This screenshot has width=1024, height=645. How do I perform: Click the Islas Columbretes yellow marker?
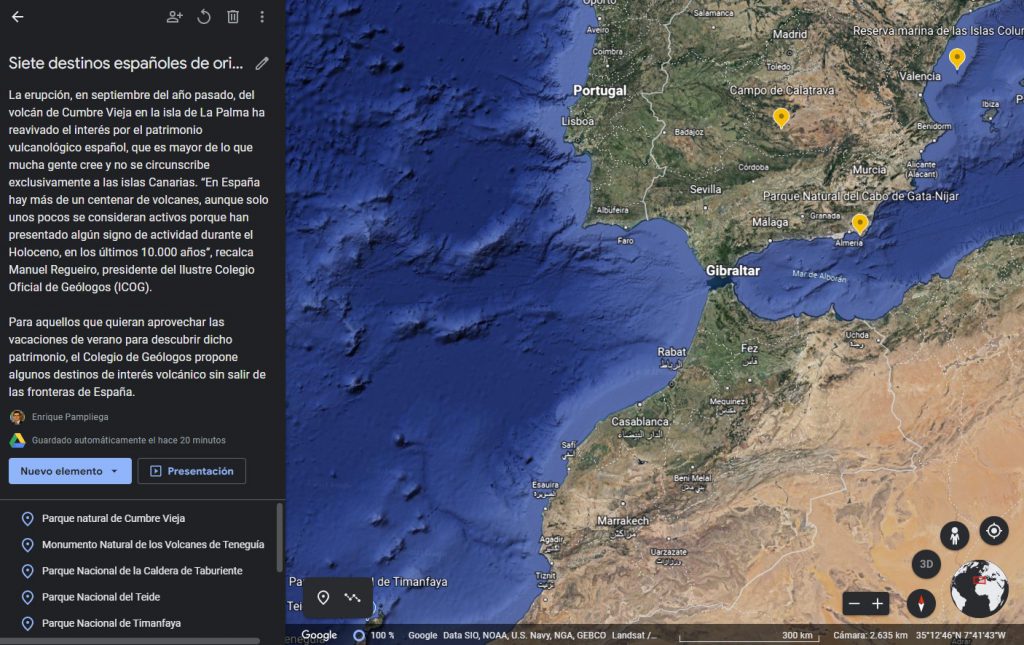[957, 59]
